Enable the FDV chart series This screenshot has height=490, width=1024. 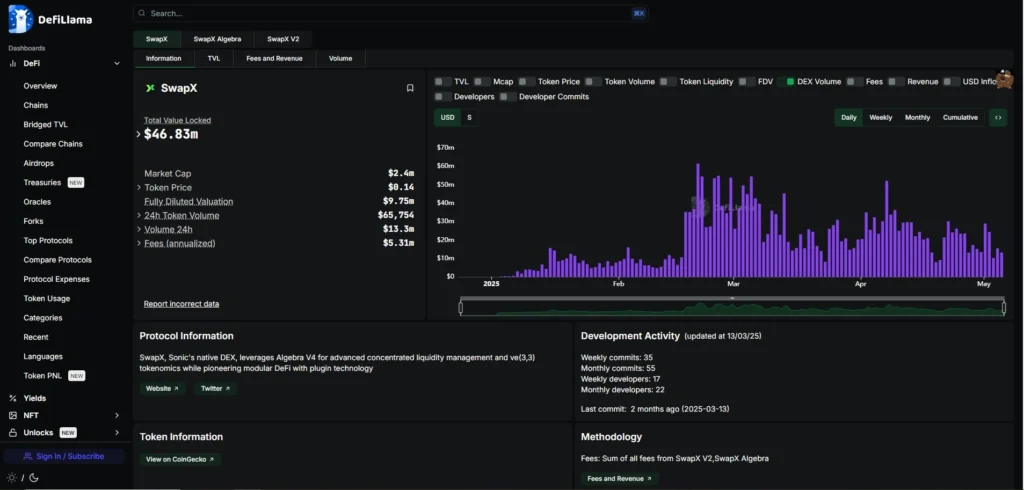(x=746, y=82)
